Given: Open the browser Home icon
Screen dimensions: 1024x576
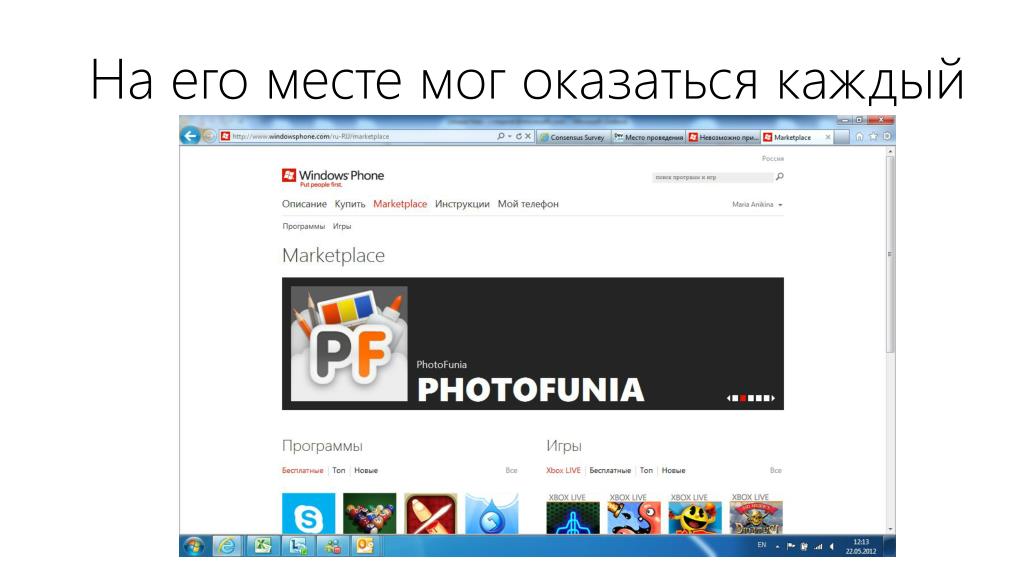Looking at the screenshot, I should click(859, 136).
